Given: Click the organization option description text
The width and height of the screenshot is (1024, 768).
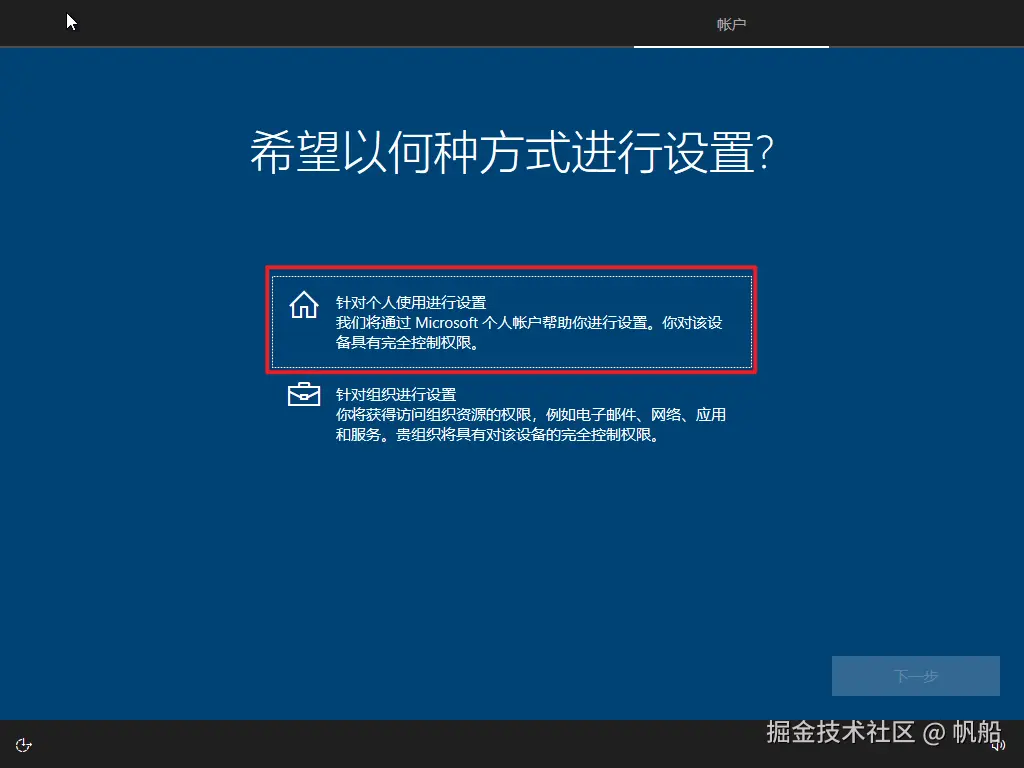Looking at the screenshot, I should (x=530, y=424).
